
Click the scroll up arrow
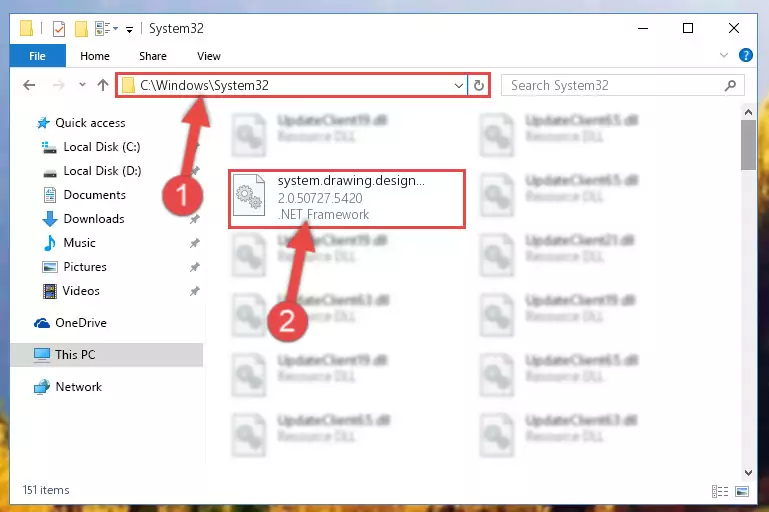(748, 112)
